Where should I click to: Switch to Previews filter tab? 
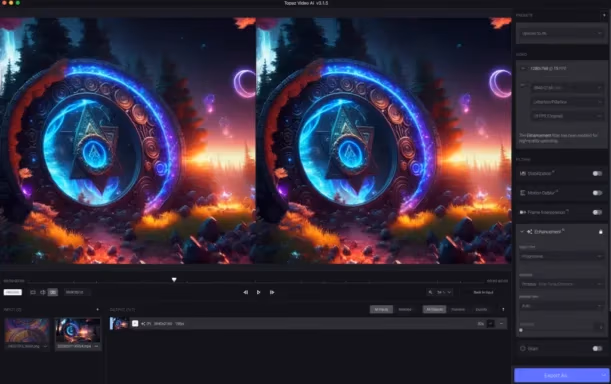(x=458, y=310)
